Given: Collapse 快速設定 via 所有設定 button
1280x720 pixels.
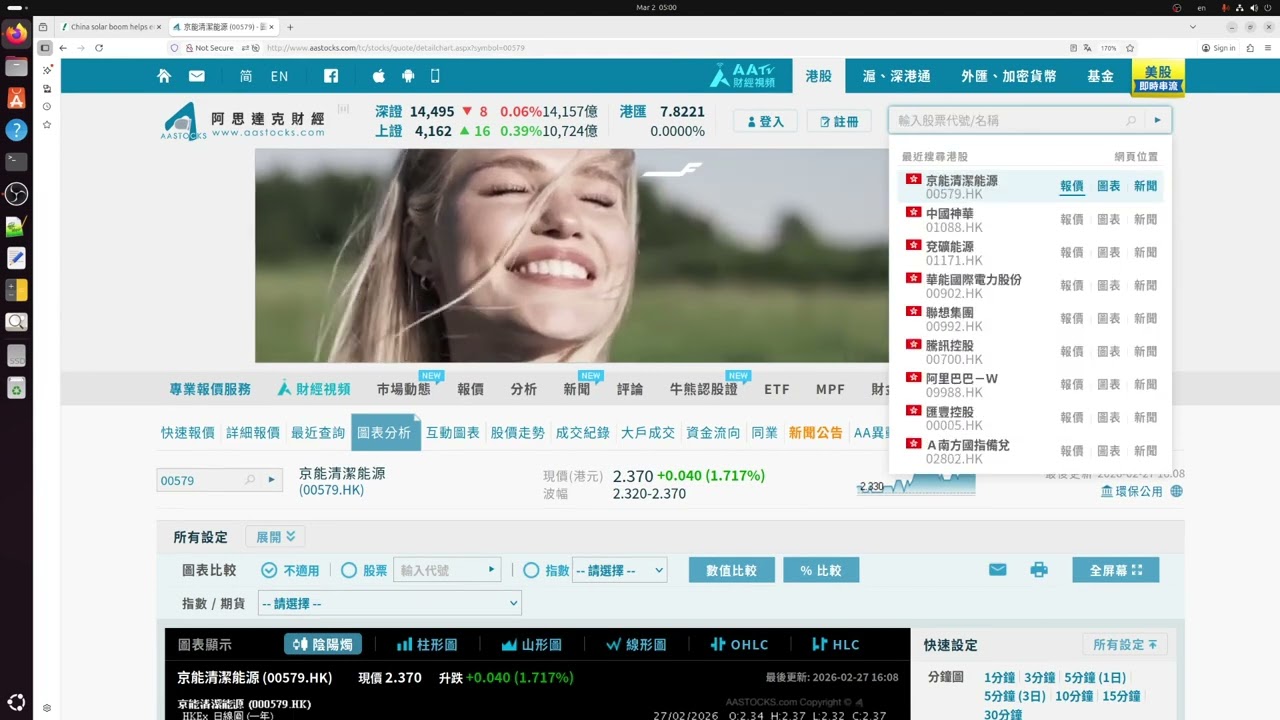Looking at the screenshot, I should pyautogui.click(x=1125, y=645).
